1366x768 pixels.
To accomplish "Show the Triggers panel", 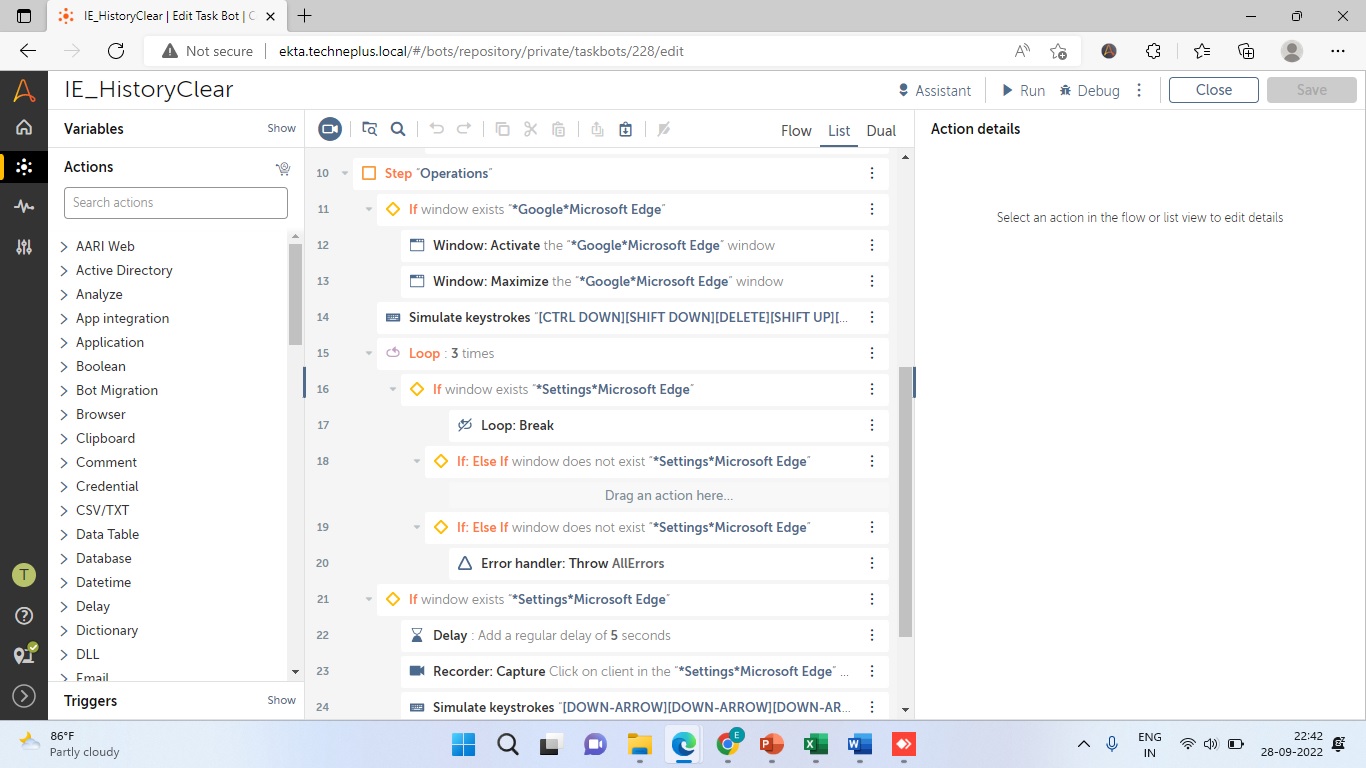I will tap(281, 701).
